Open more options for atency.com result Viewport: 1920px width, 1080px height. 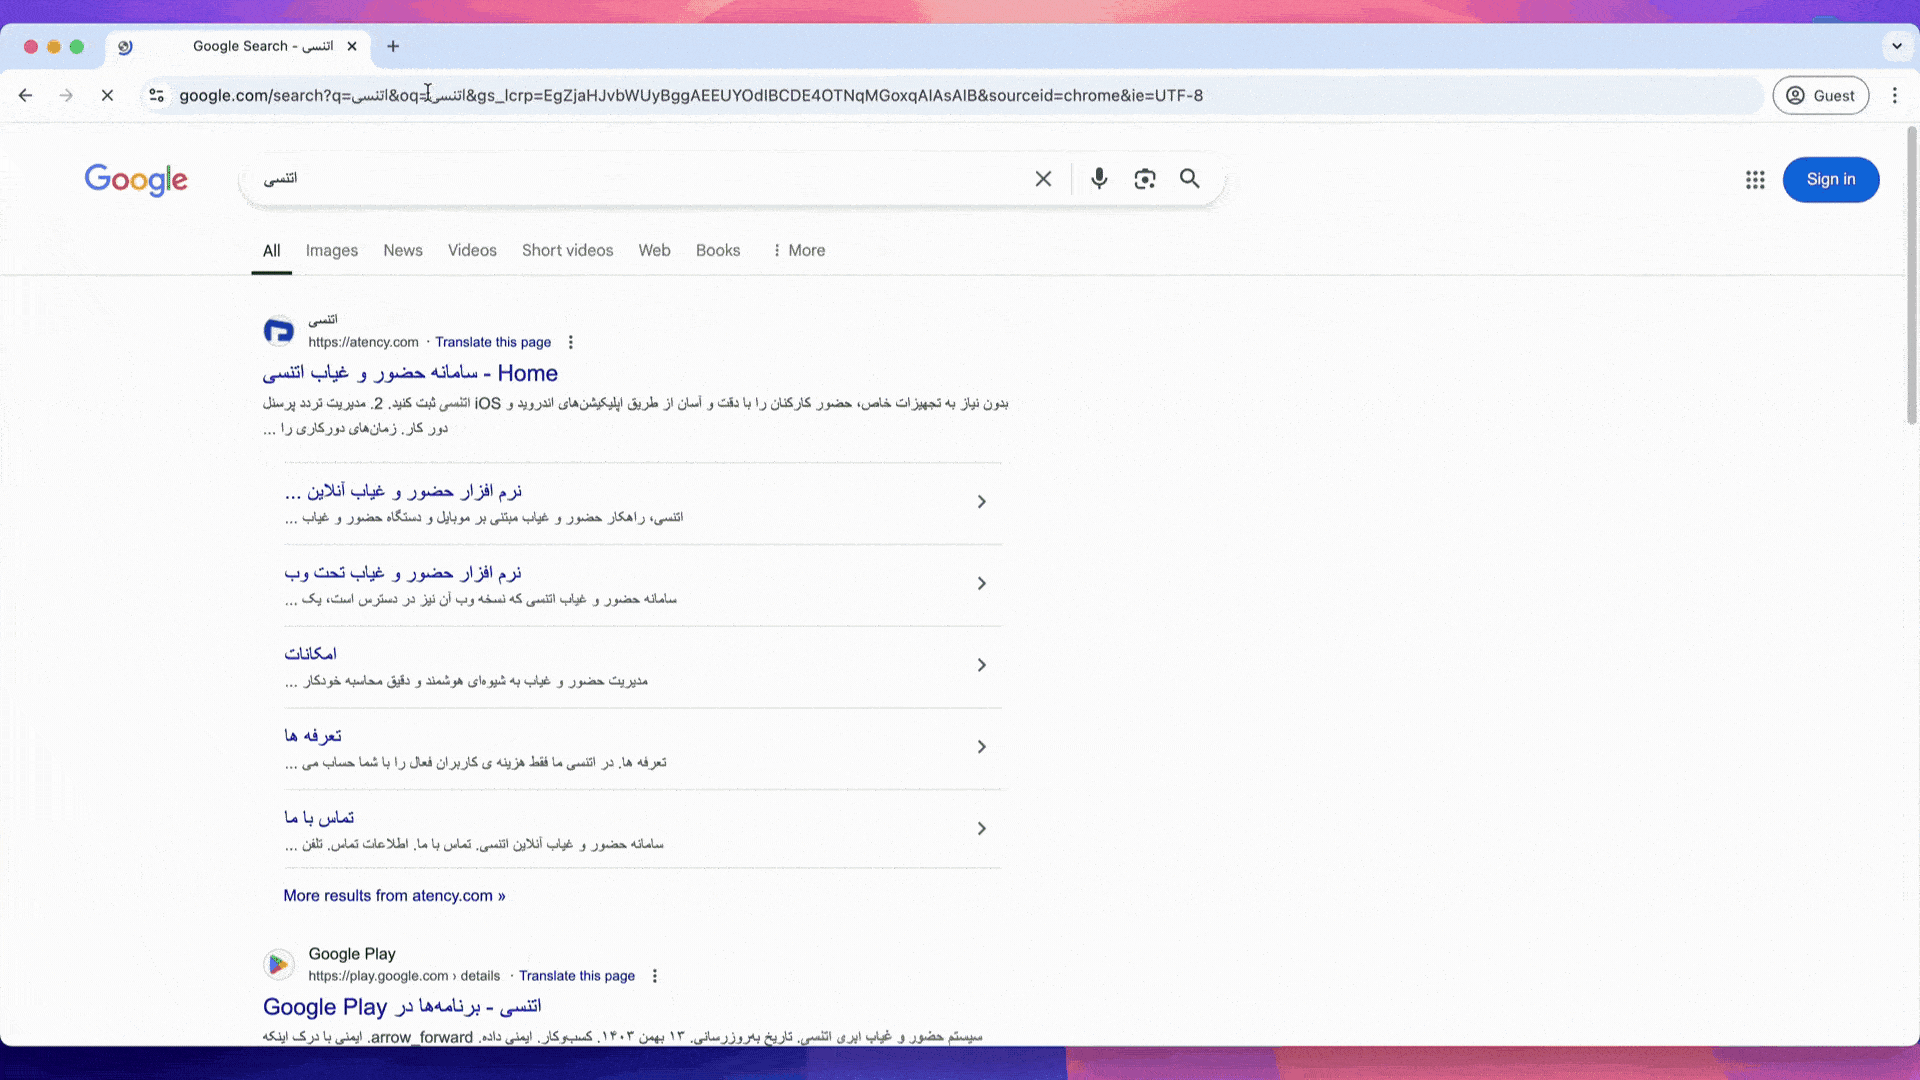[x=571, y=342]
